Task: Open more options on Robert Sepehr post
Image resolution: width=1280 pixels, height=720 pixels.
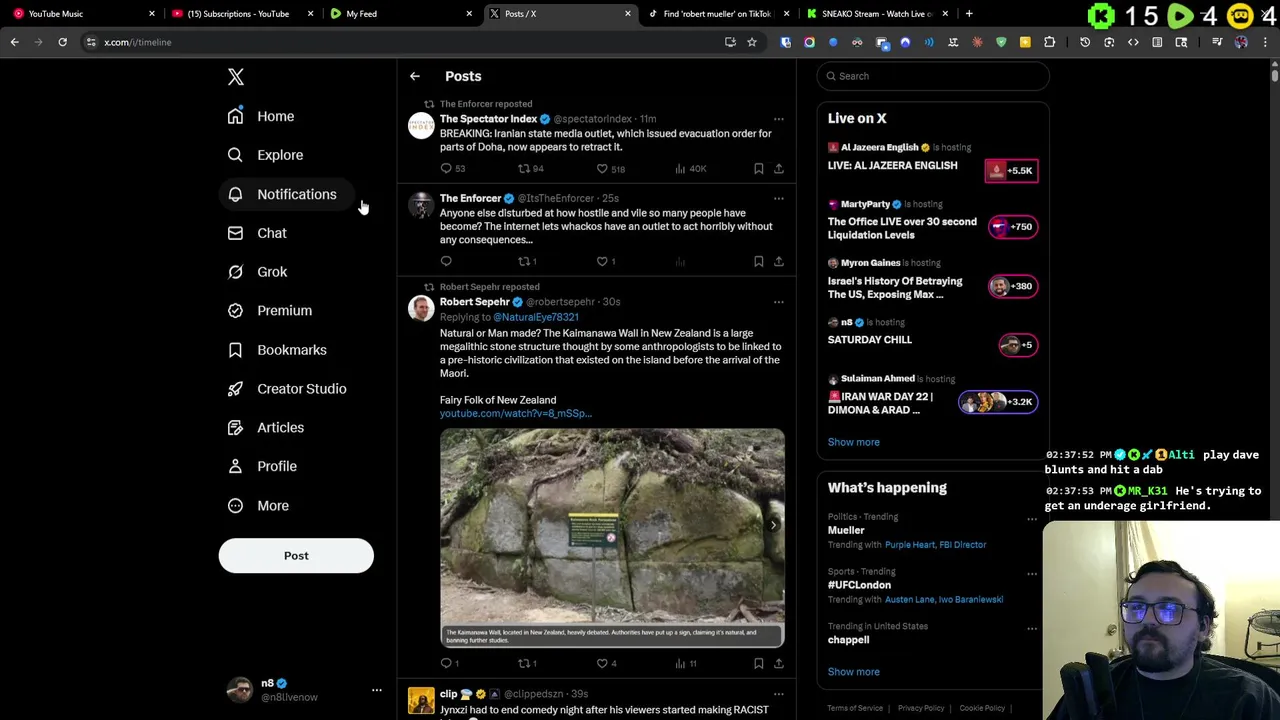Action: click(x=778, y=302)
